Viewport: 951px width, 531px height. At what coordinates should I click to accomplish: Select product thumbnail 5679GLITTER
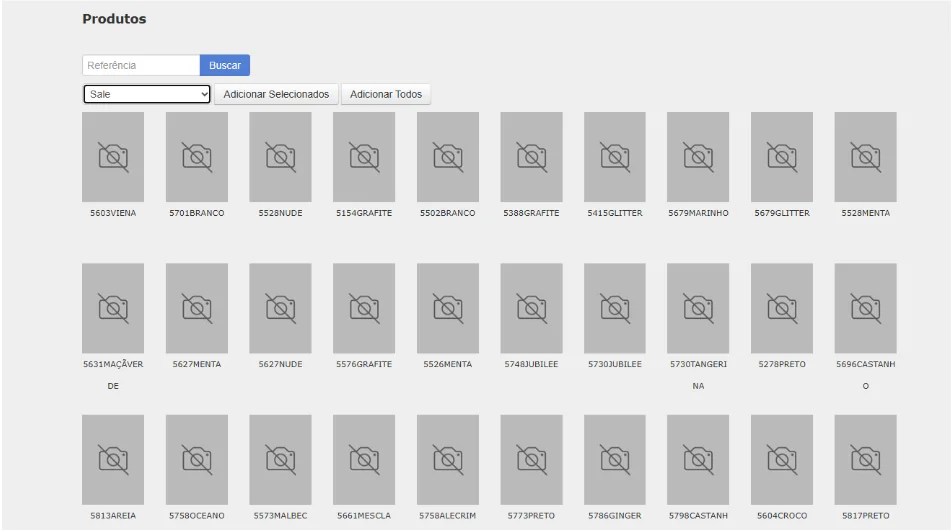coord(782,156)
